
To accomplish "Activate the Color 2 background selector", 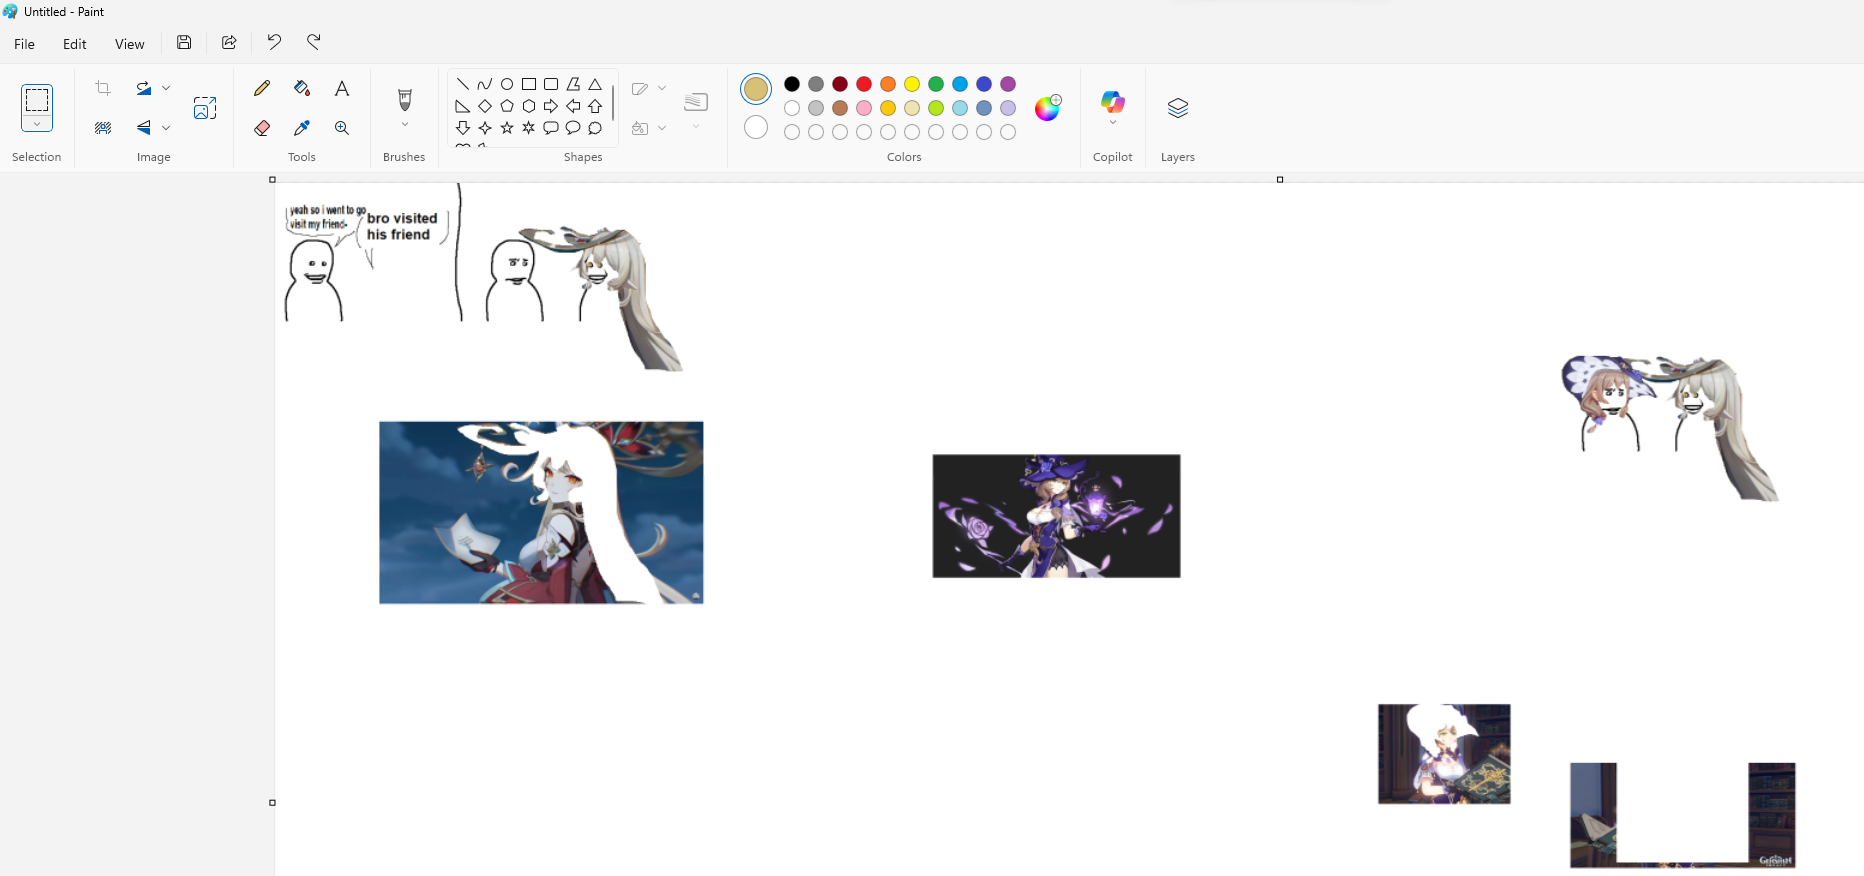I will click(756, 127).
